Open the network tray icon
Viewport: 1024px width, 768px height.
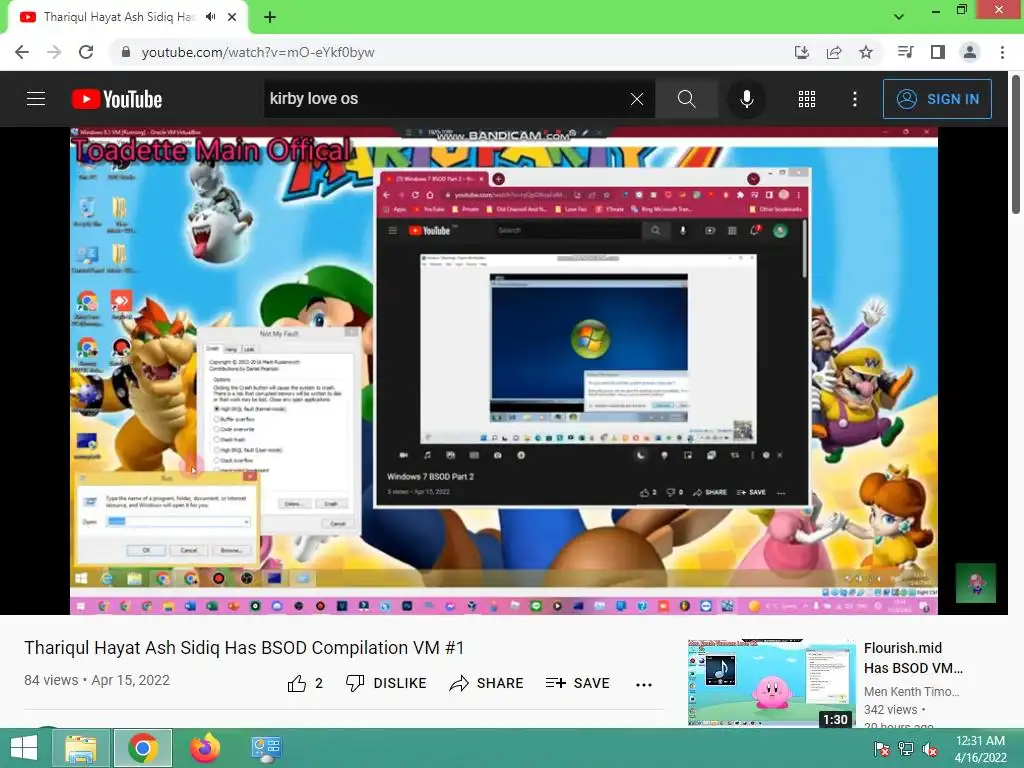point(906,749)
